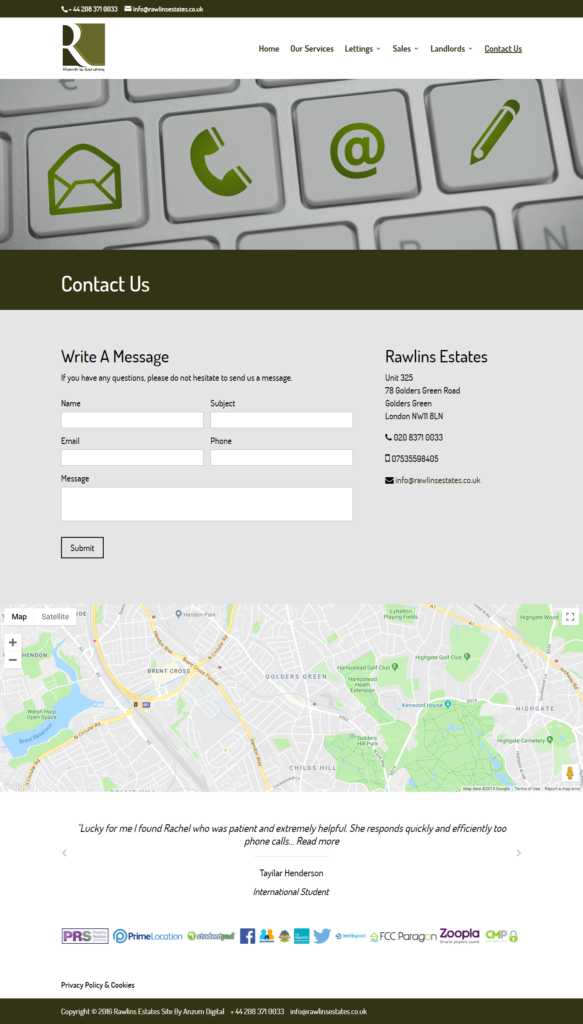Screen dimensions: 583x1024
Task: Click the Facebook icon in partner logos
Action: [247, 936]
